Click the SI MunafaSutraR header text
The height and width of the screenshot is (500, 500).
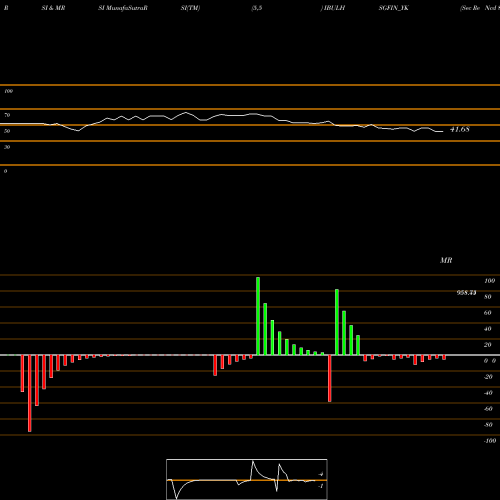click(123, 8)
